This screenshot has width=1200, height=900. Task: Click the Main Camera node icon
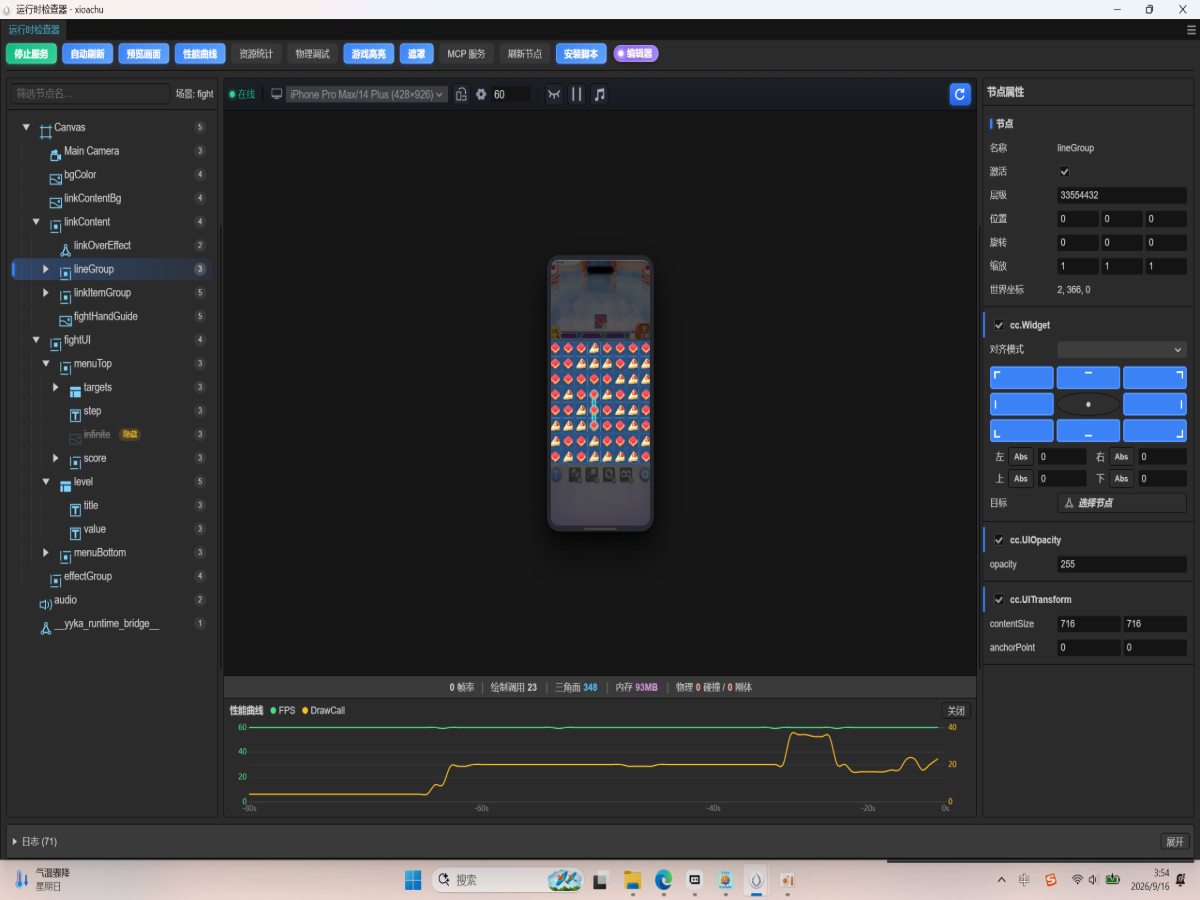[55, 155]
